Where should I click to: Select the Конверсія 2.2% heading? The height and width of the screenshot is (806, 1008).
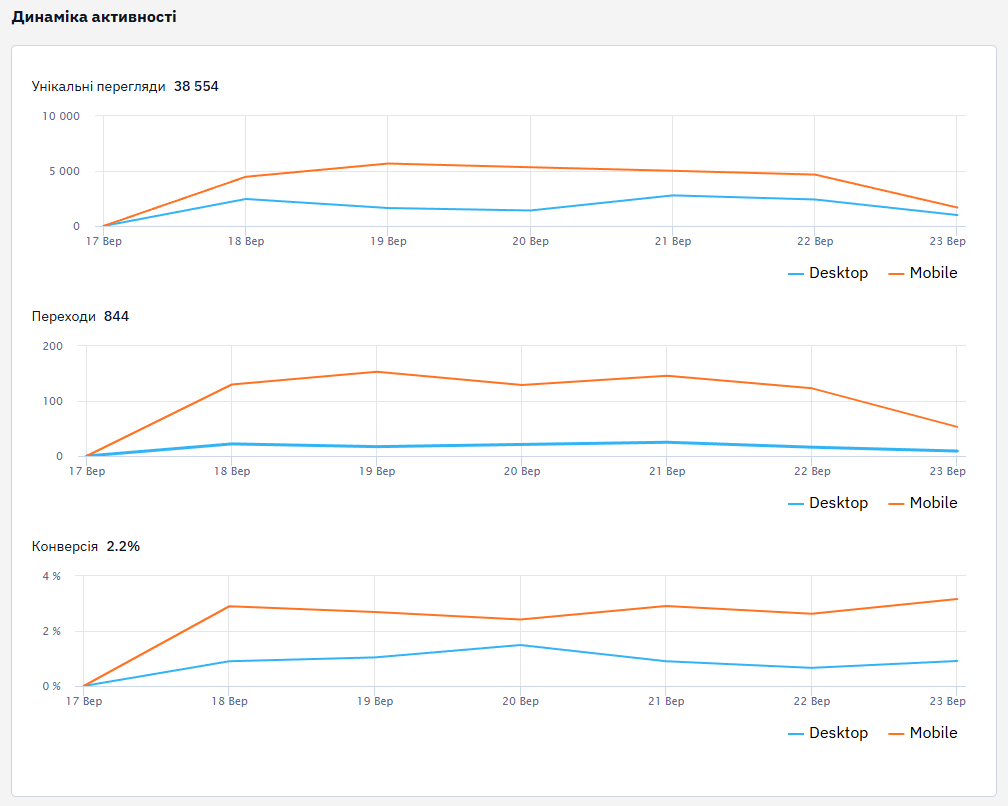(86, 546)
